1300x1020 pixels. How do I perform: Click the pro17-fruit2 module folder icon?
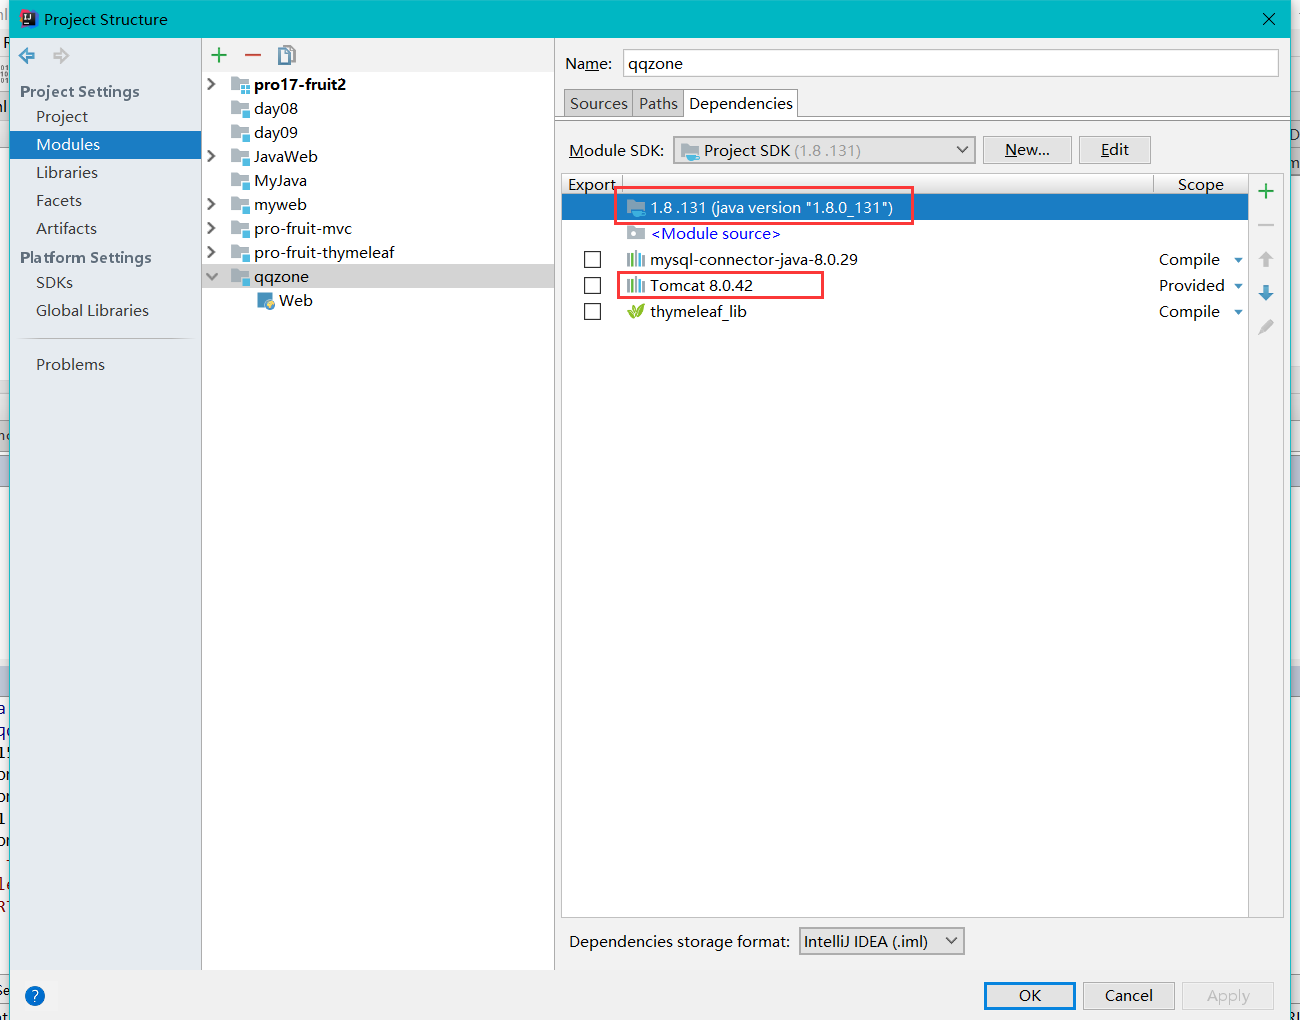point(240,85)
